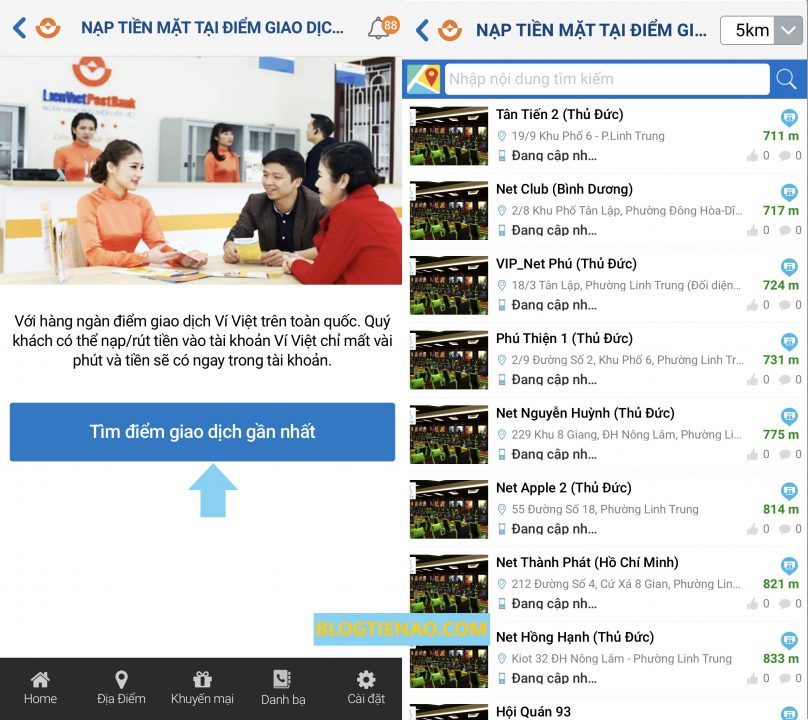This screenshot has height=720, width=808.
Task: Open the 5km distance dropdown
Action: [x=761, y=30]
